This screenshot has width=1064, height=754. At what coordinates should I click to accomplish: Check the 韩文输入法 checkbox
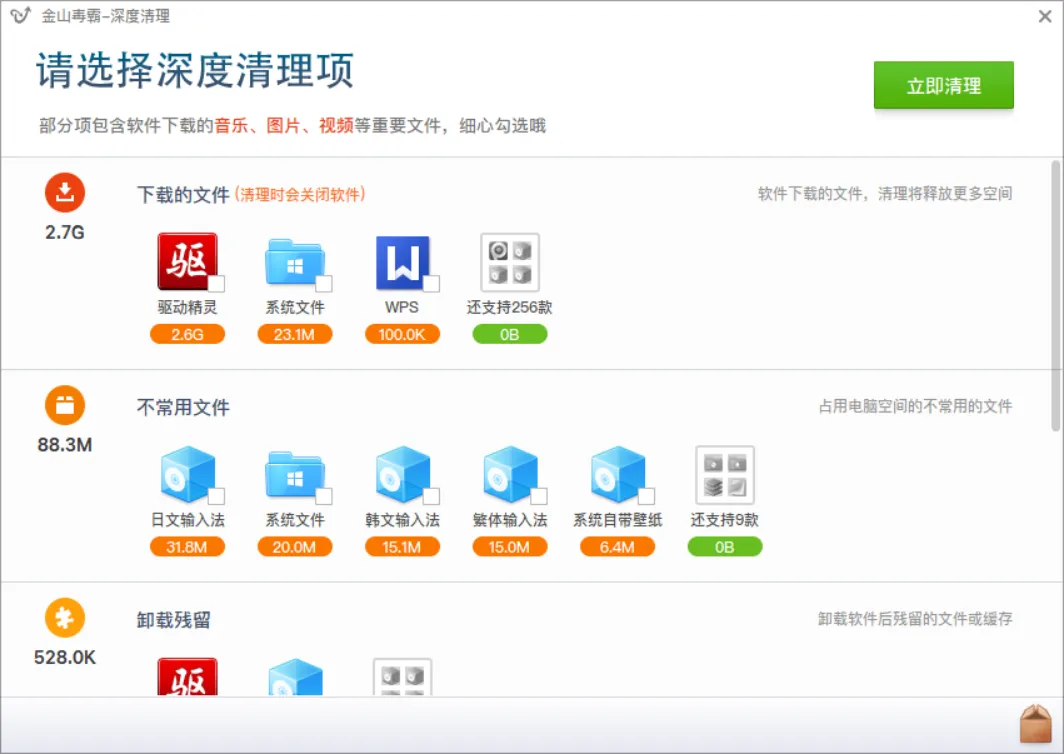pyautogui.click(x=432, y=496)
